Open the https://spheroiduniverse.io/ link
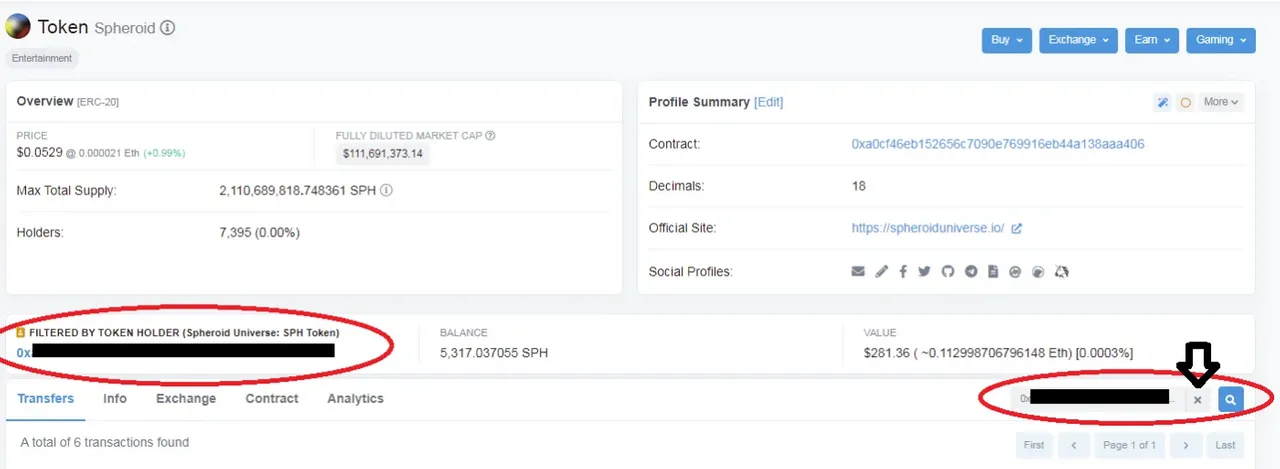The width and height of the screenshot is (1280, 469). pyautogui.click(x=929, y=228)
